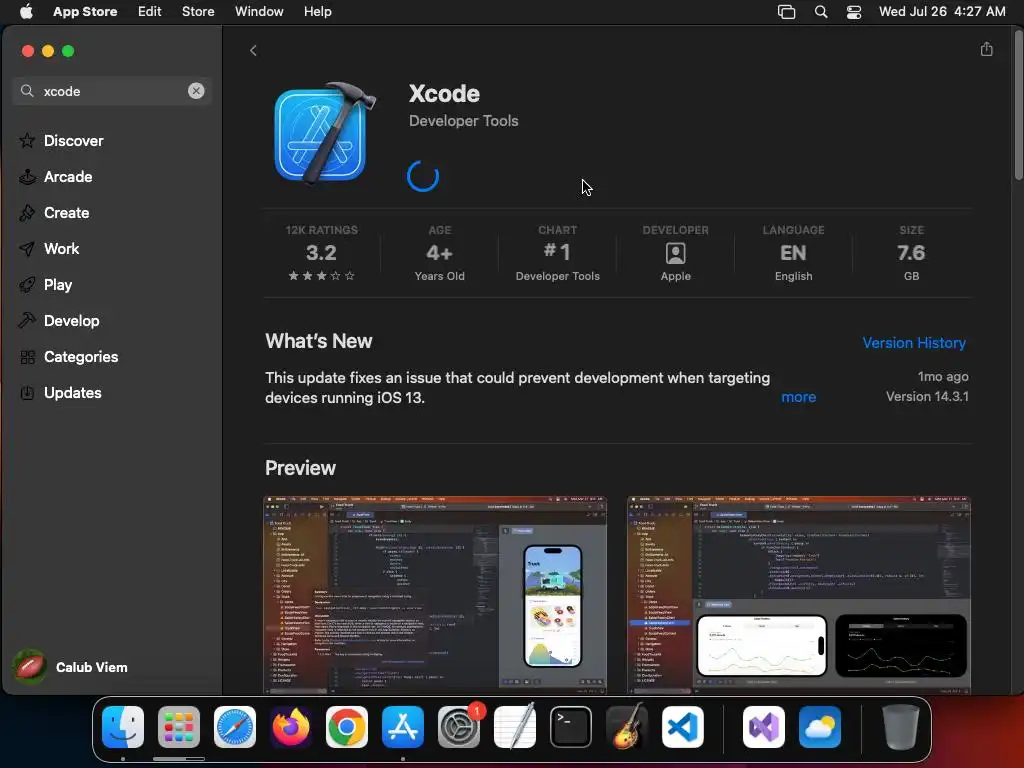The width and height of the screenshot is (1024, 768).
Task: Clear the xcode search field text
Action: point(196,91)
